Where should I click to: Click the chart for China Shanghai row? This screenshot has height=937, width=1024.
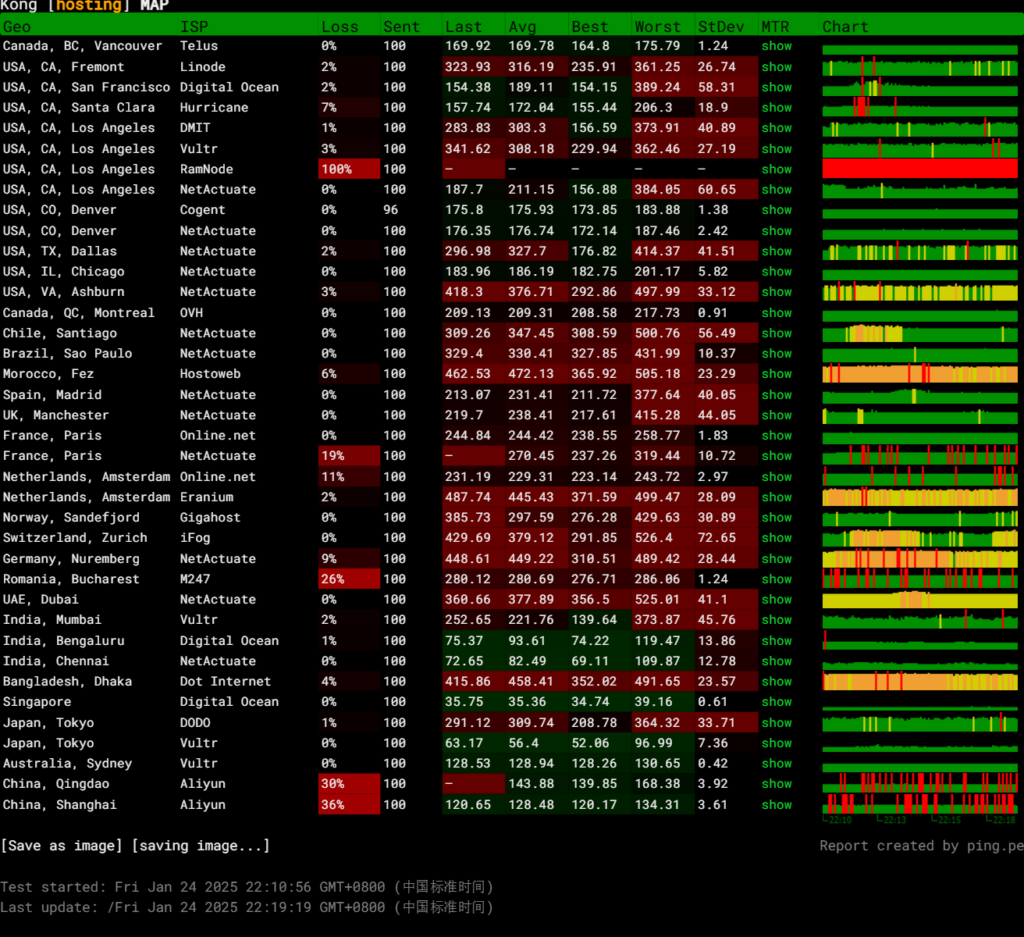[x=920, y=803]
